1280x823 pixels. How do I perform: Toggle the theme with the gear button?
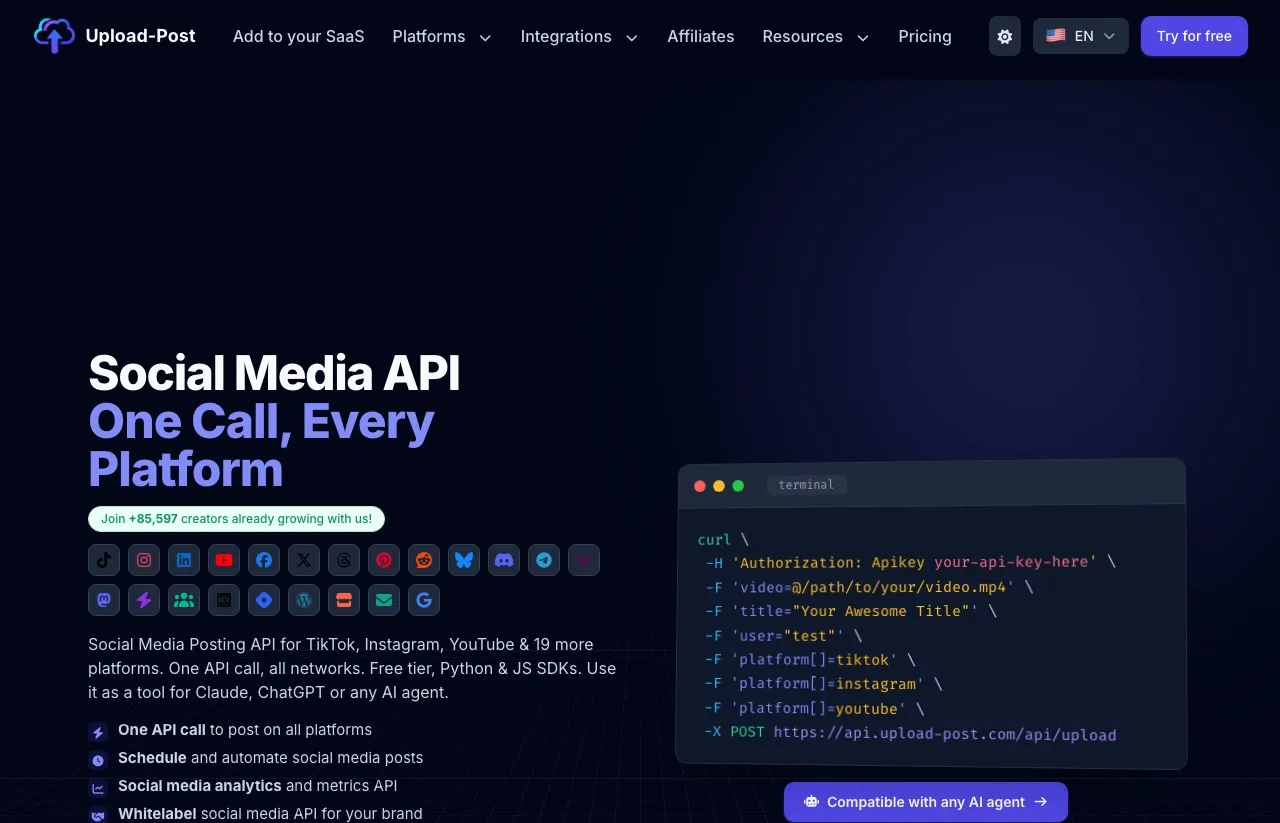(x=1005, y=36)
